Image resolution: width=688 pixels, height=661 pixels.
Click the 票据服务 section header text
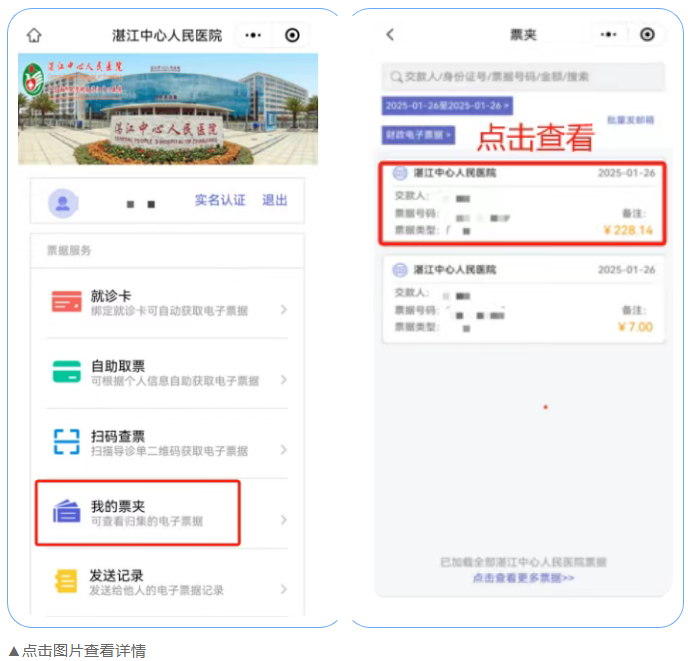69,250
